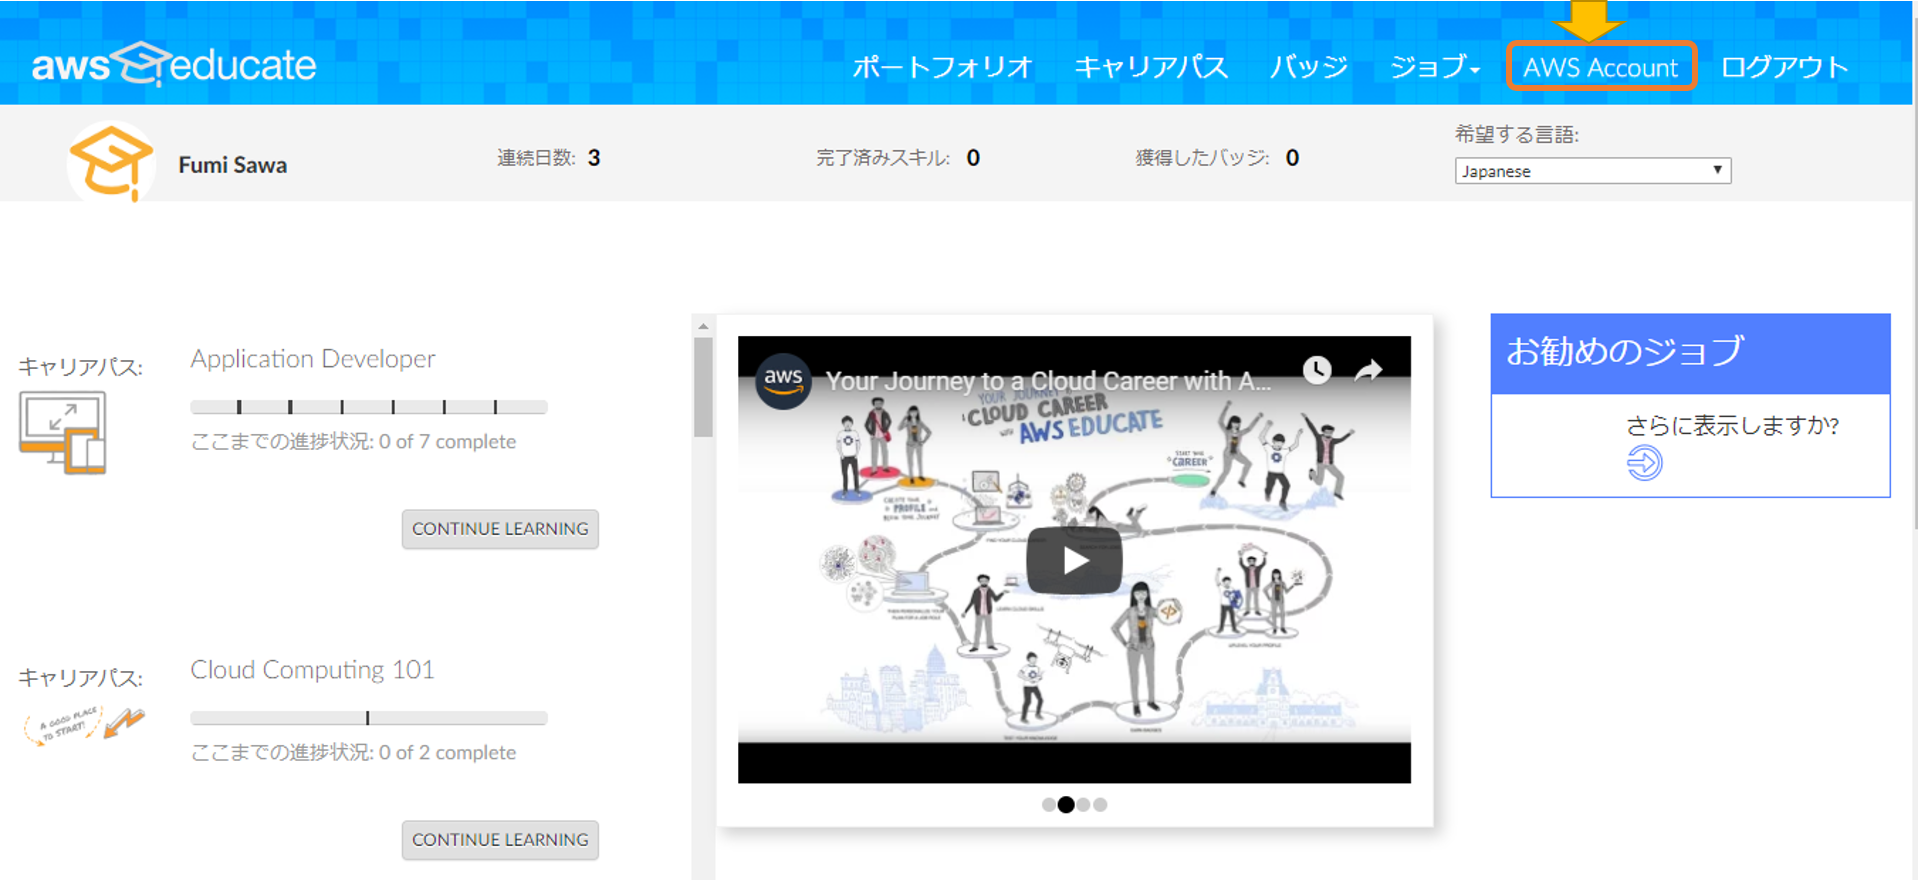Open the Application Developer title link
The image size is (1918, 880).
click(x=313, y=359)
